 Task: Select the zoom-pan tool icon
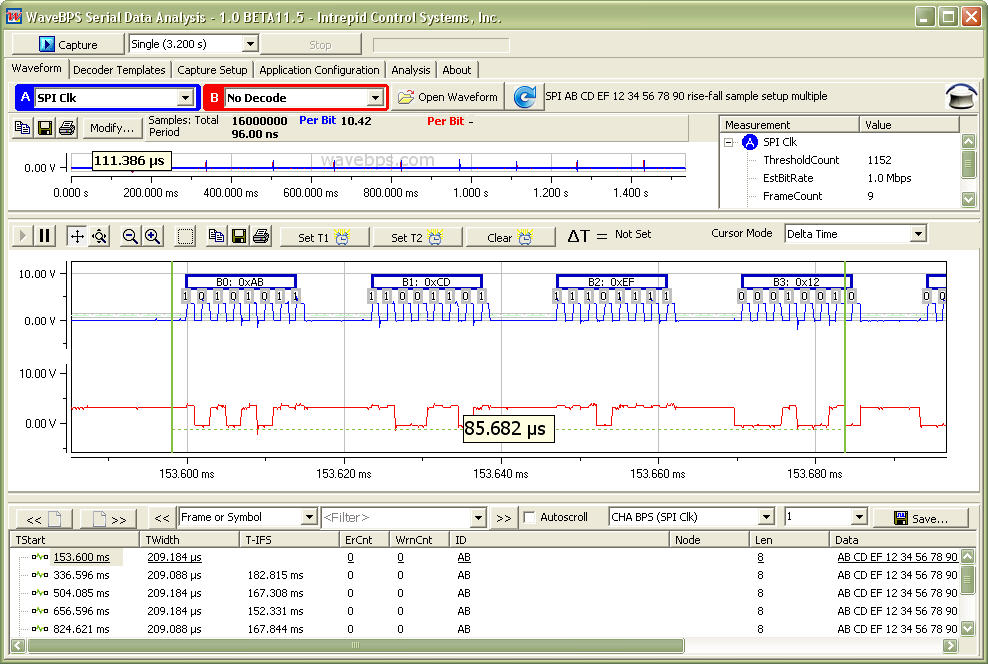[99, 236]
